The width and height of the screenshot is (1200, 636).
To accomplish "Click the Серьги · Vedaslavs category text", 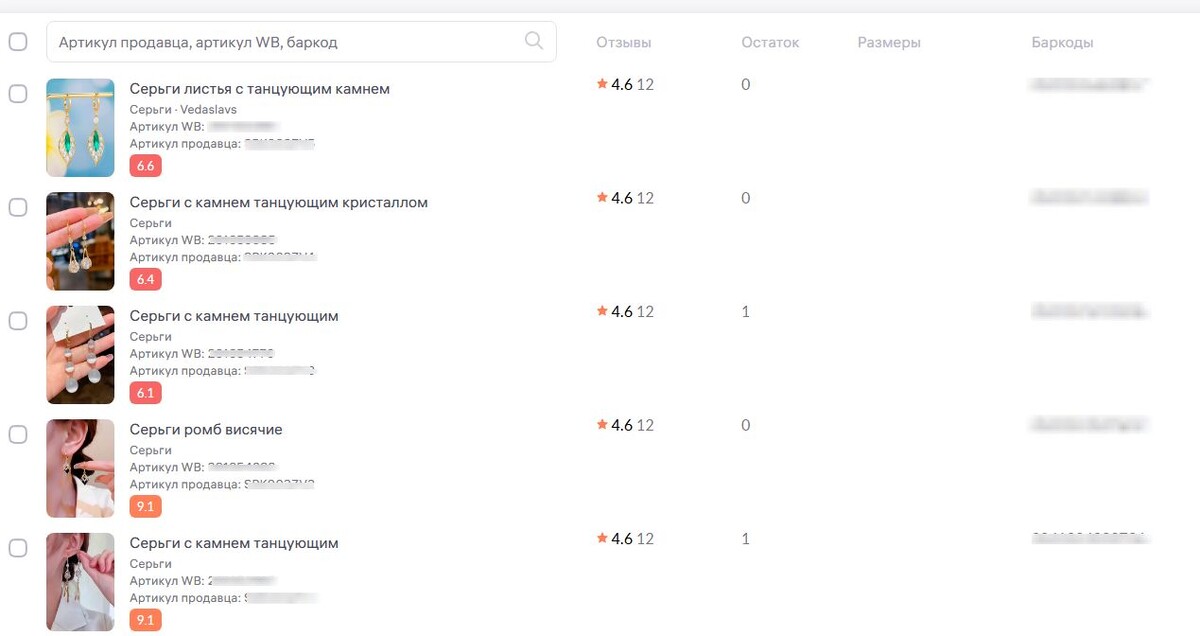I will [x=183, y=109].
